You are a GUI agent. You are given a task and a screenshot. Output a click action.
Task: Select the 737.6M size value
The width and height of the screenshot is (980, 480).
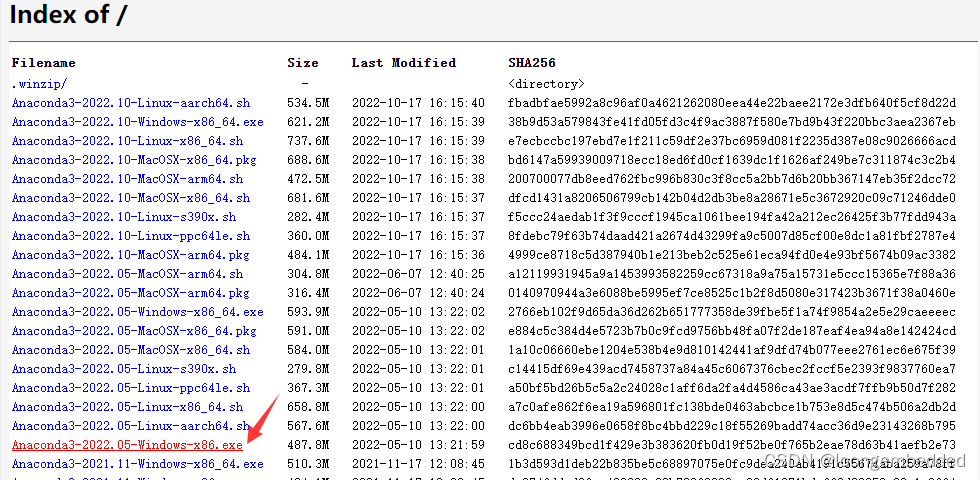coord(308,141)
